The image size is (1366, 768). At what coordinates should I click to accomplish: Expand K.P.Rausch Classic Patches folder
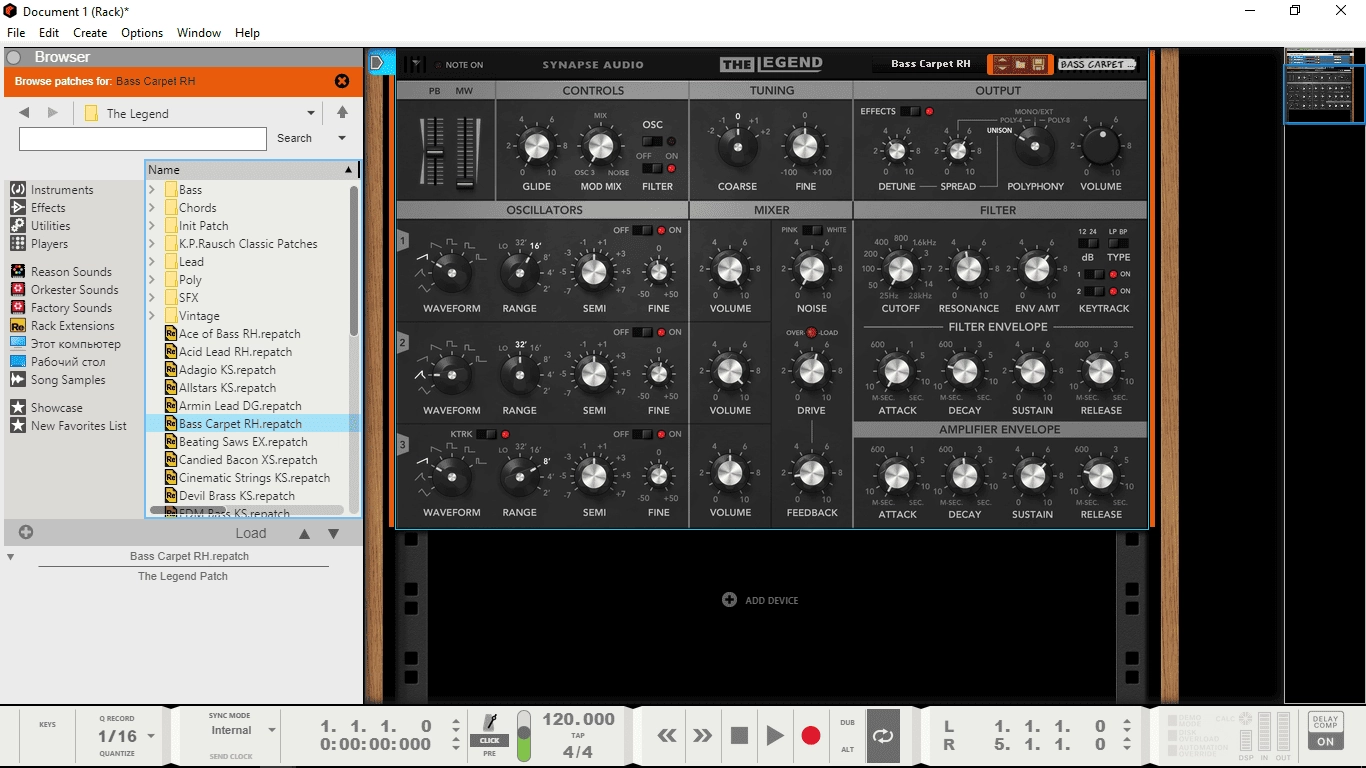(152, 244)
